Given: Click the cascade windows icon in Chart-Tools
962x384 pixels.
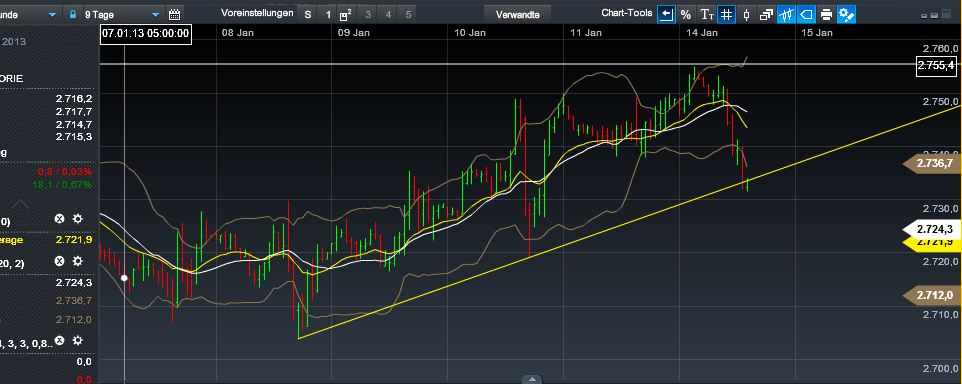Looking at the screenshot, I should (766, 15).
